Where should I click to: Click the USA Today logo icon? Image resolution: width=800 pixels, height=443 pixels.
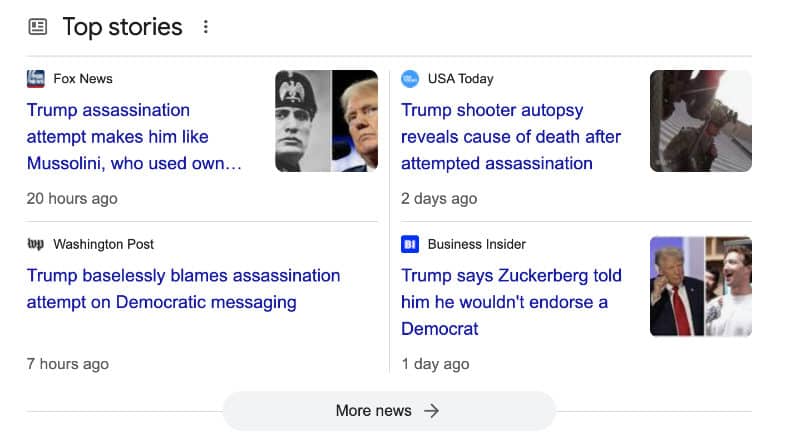410,79
